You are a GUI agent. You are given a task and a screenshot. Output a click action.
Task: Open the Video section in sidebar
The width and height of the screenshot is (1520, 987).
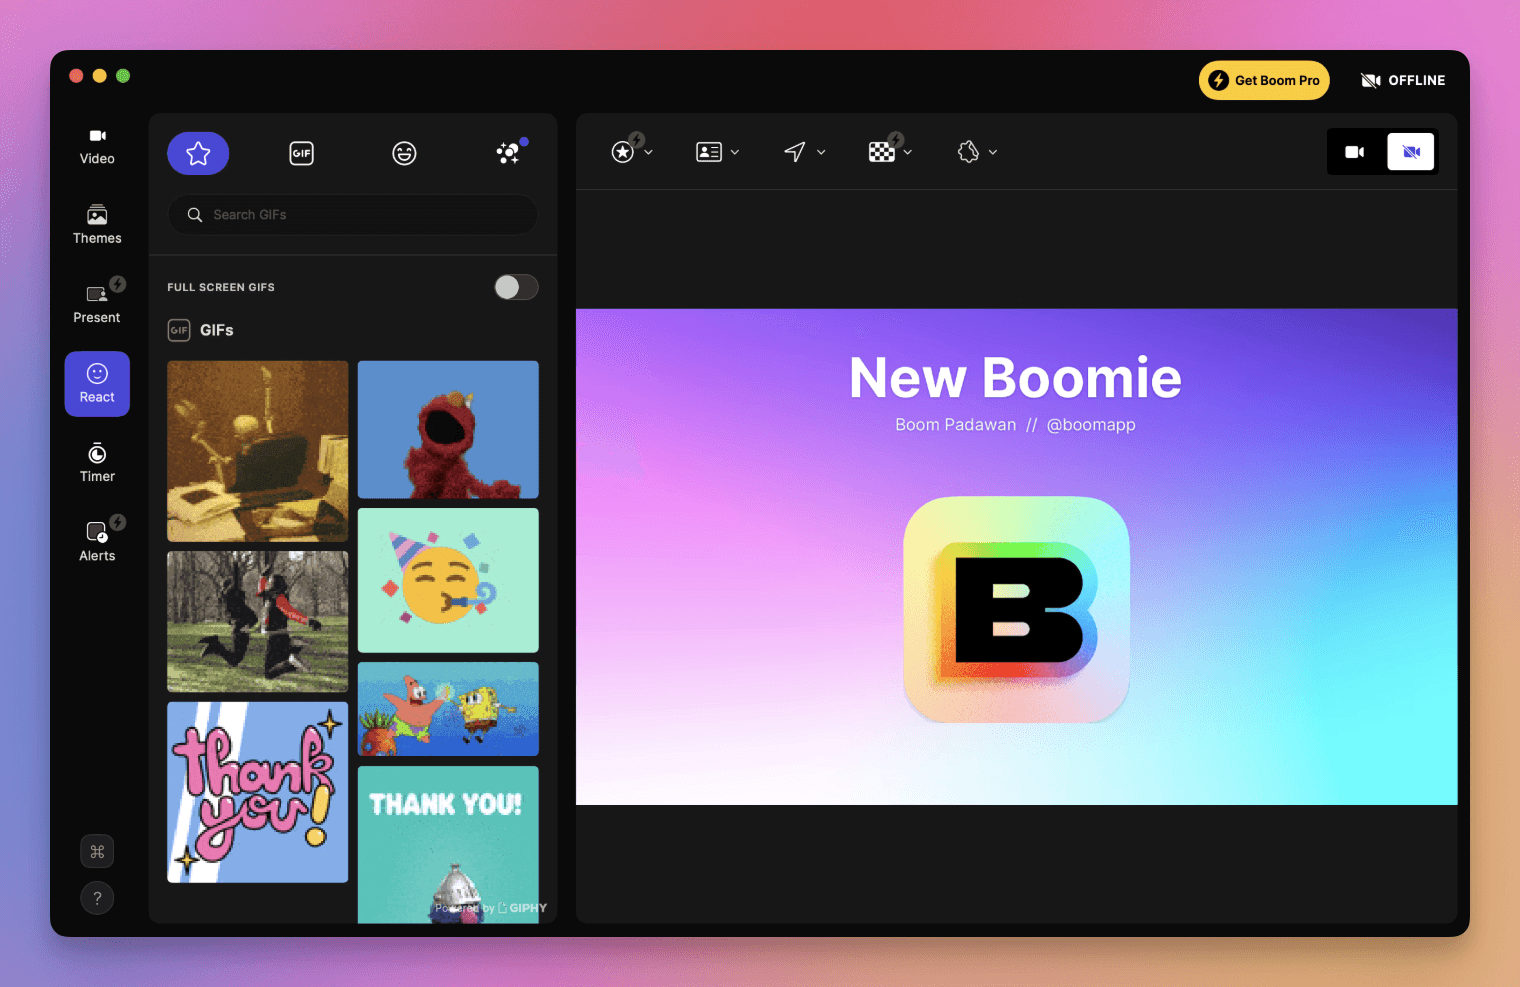[97, 146]
